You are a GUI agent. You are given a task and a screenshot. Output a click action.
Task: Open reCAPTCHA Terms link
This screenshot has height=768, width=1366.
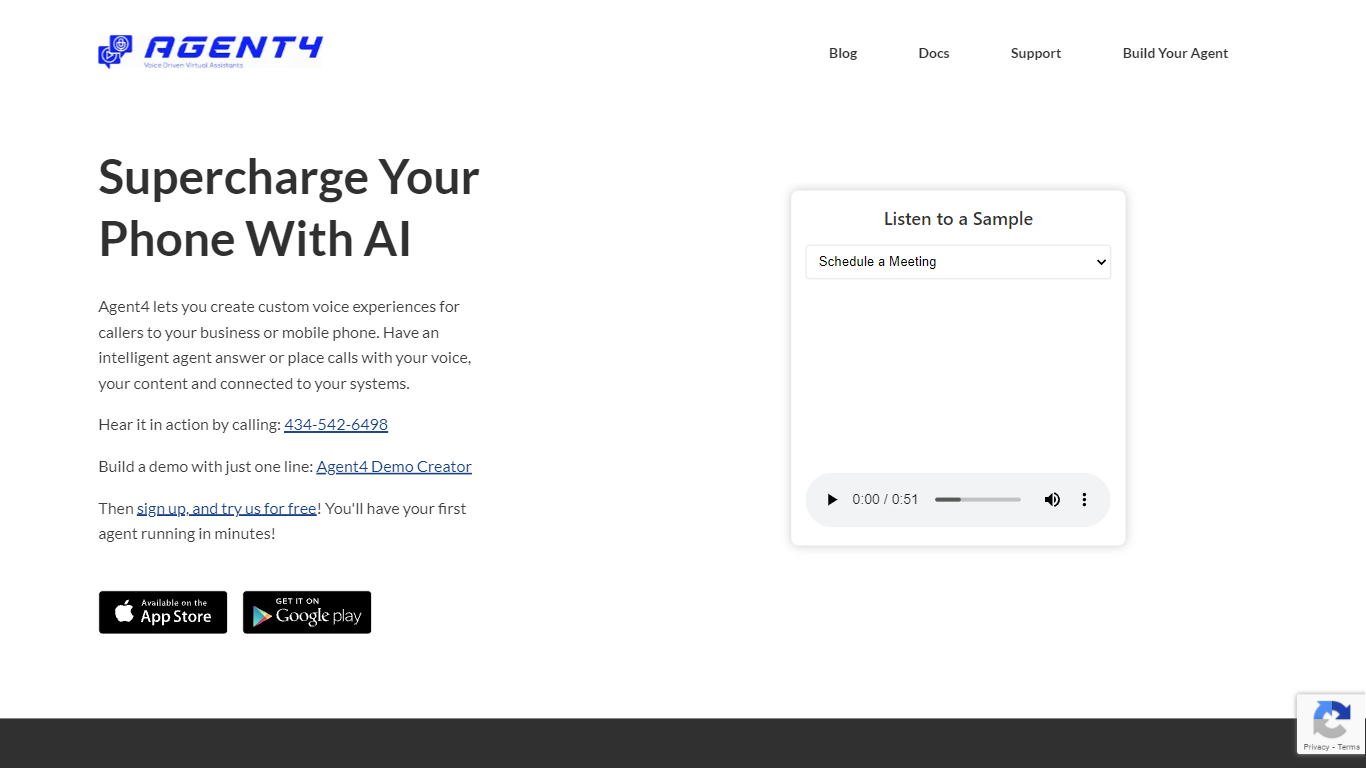pos(1349,747)
